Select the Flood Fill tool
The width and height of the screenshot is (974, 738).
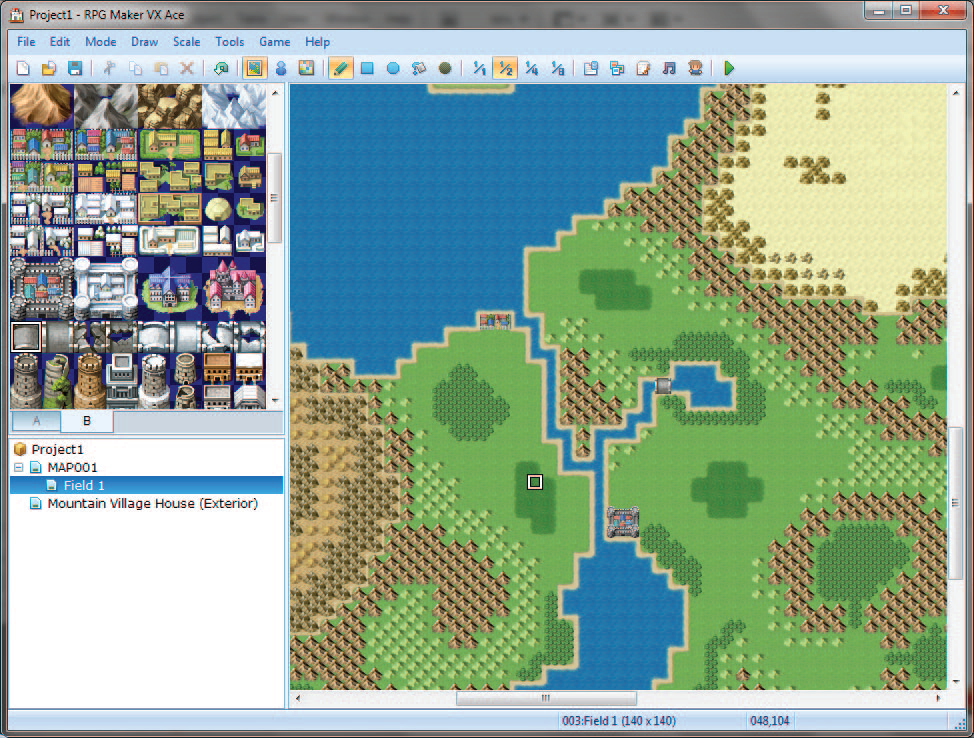click(x=419, y=68)
